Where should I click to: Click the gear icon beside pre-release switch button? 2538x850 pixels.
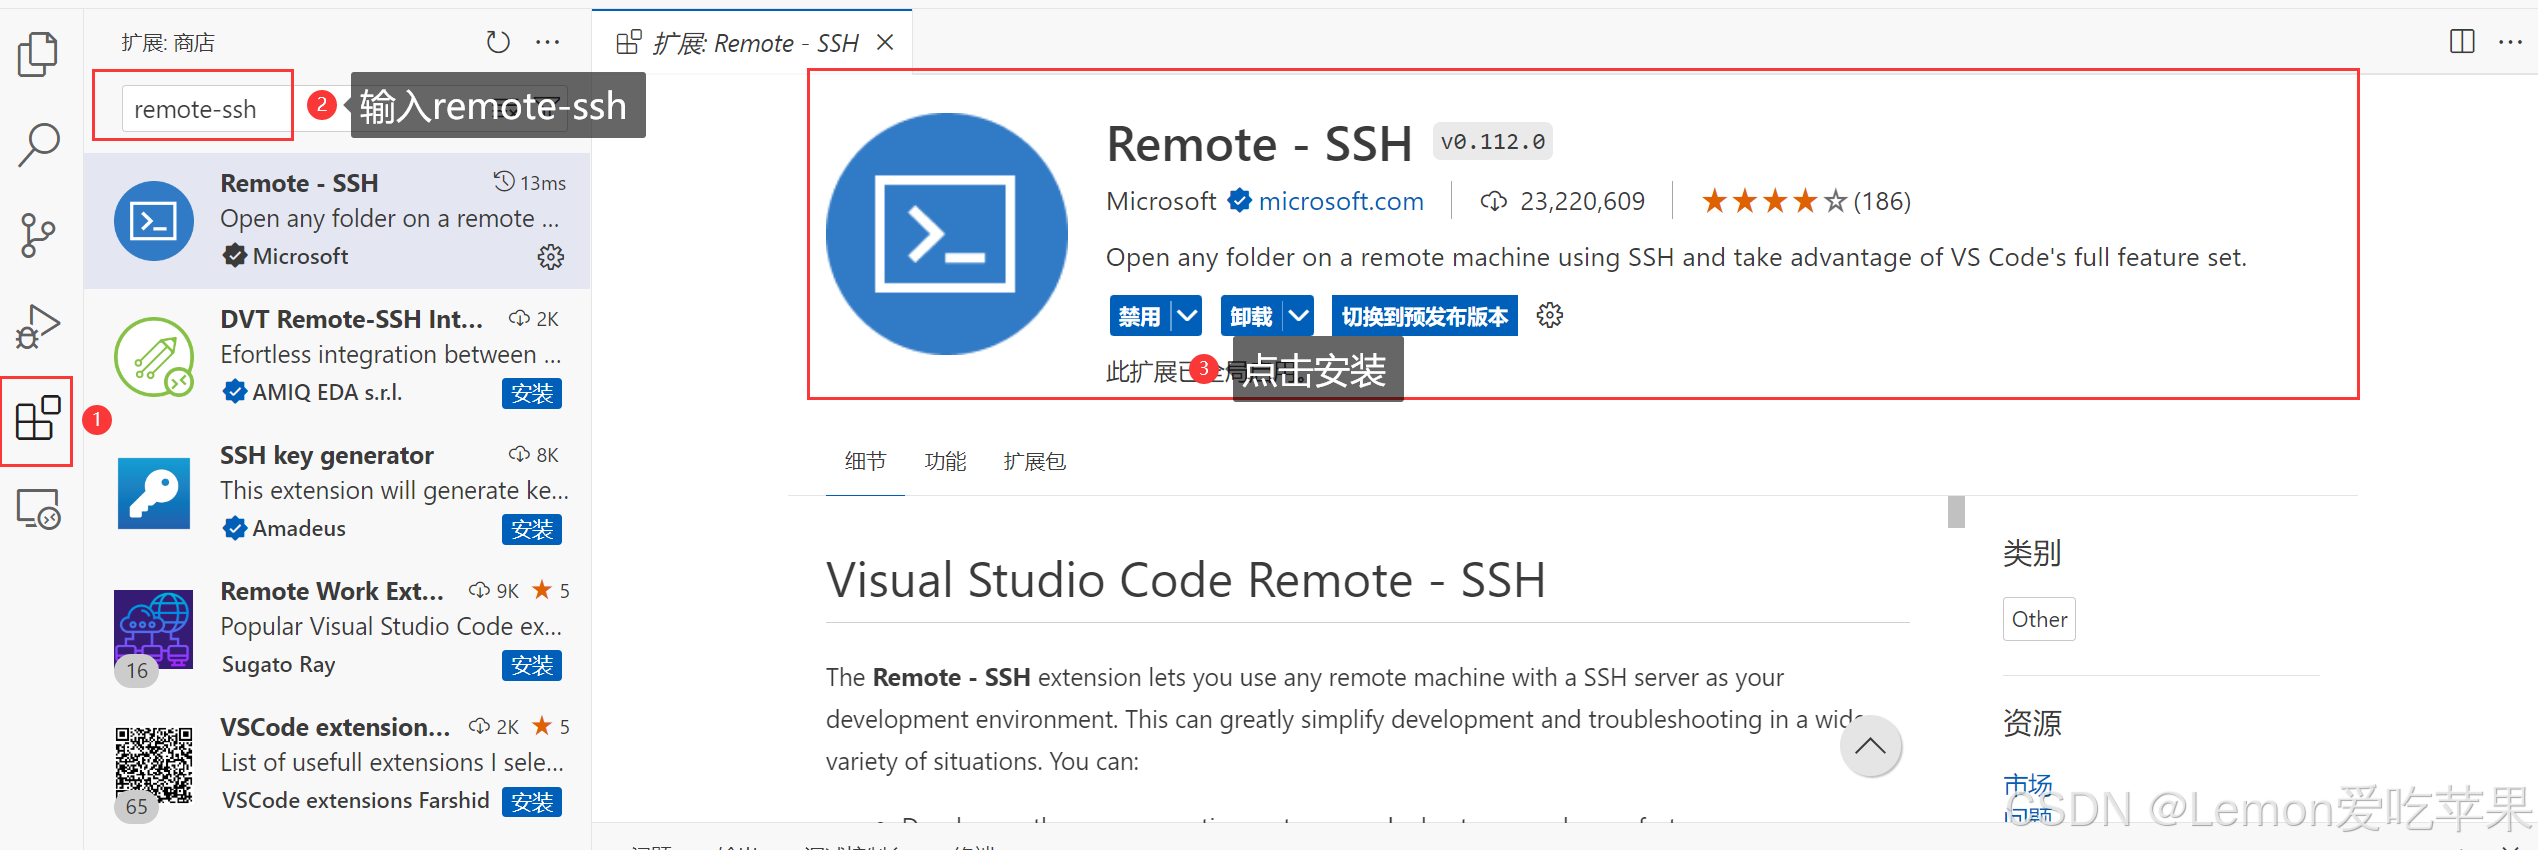[x=1549, y=316]
